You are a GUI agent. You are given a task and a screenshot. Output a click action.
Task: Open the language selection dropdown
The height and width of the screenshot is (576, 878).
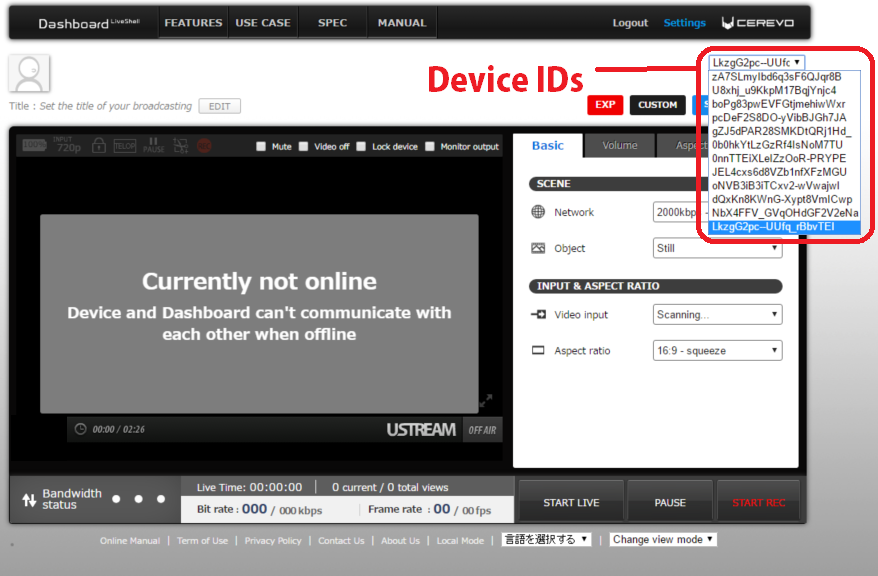coord(547,539)
